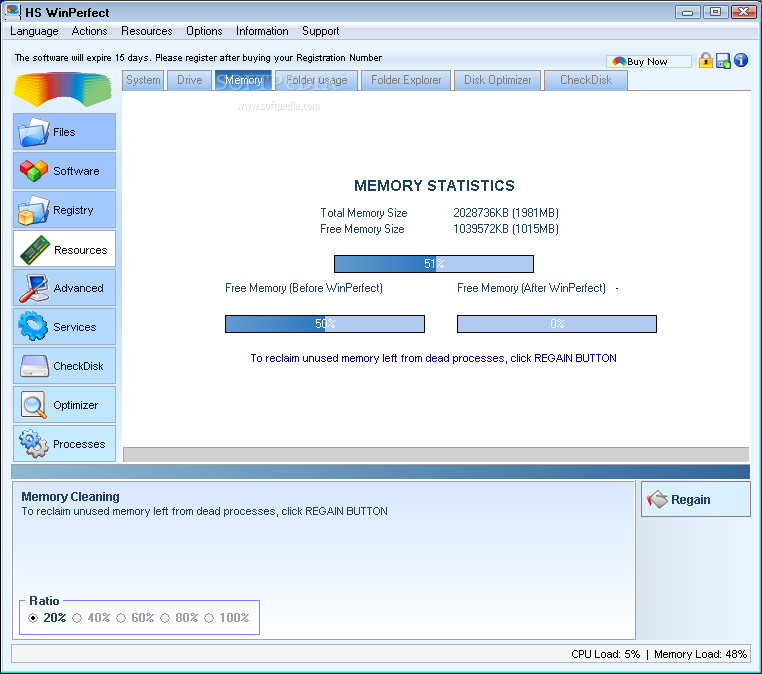The image size is (762, 674).
Task: Select the Resources sidebar item
Action: point(64,249)
